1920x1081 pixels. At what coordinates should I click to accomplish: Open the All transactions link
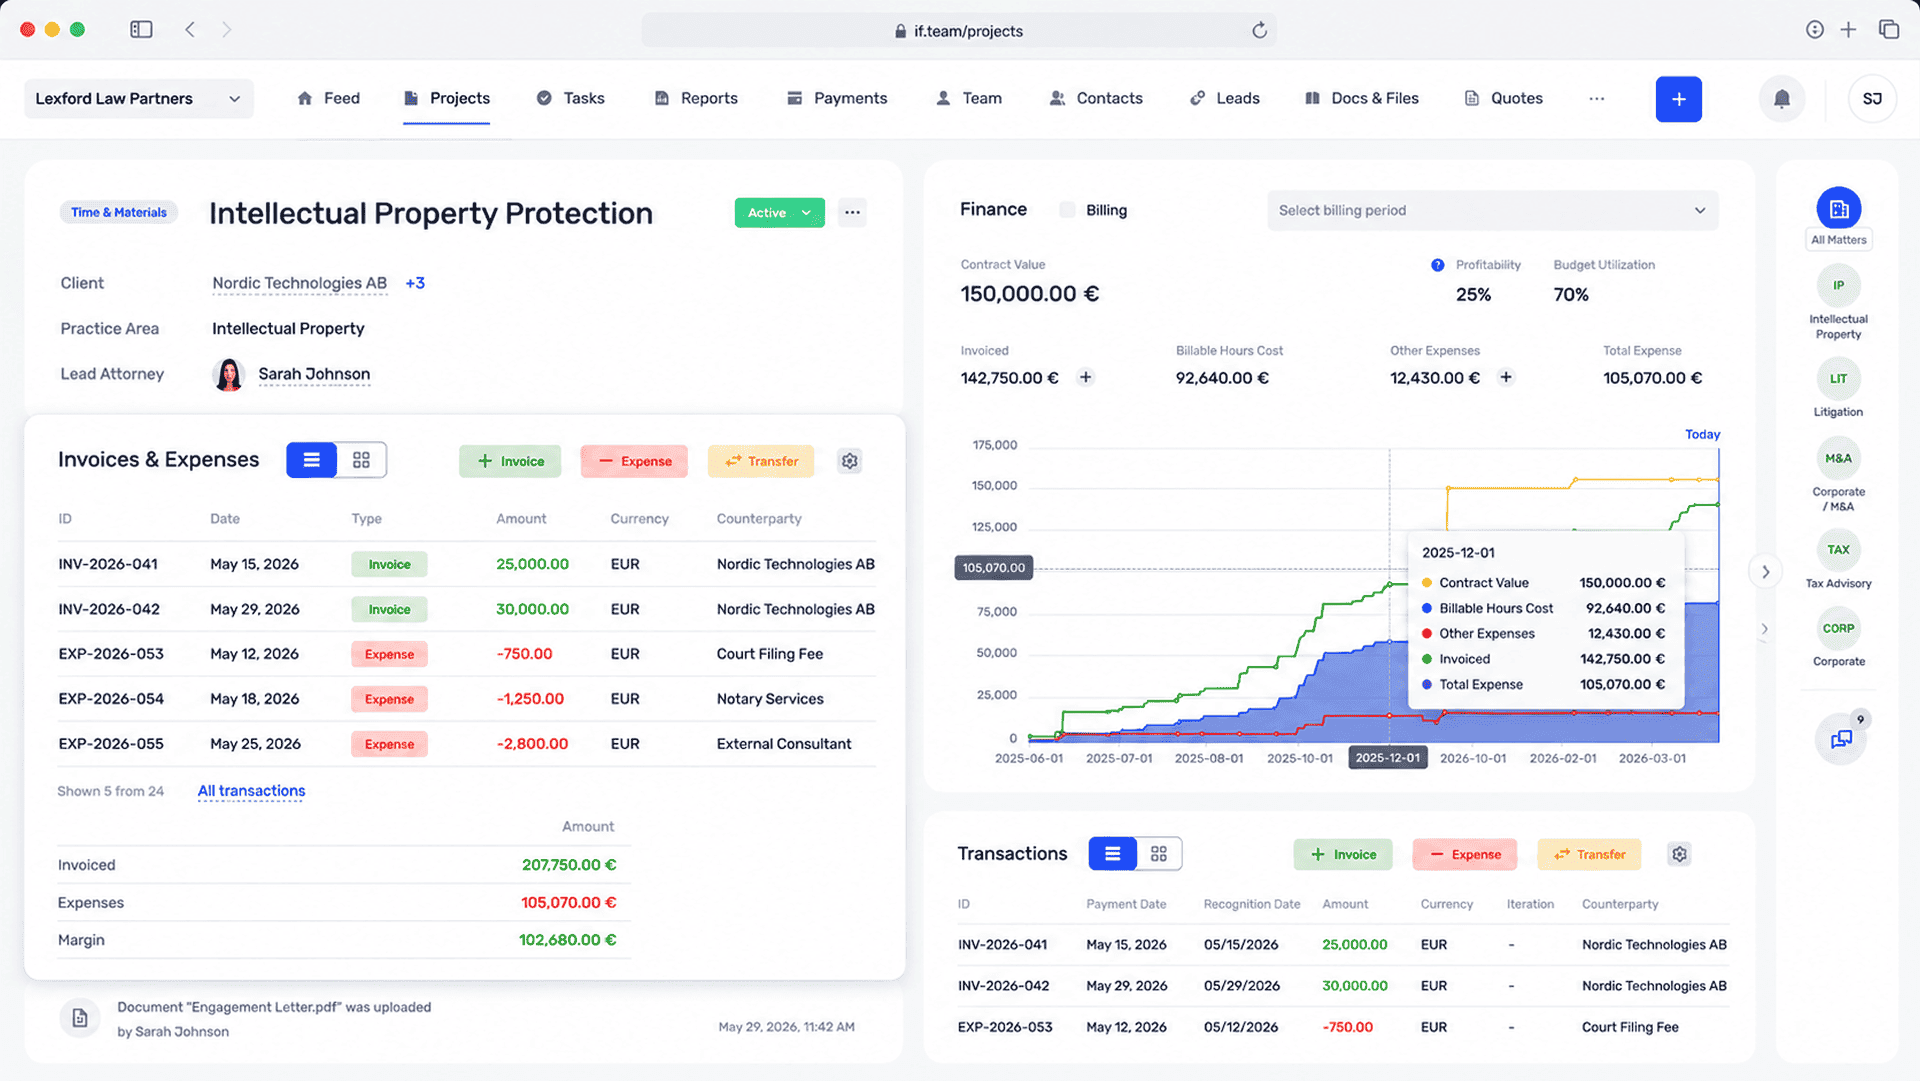point(251,791)
